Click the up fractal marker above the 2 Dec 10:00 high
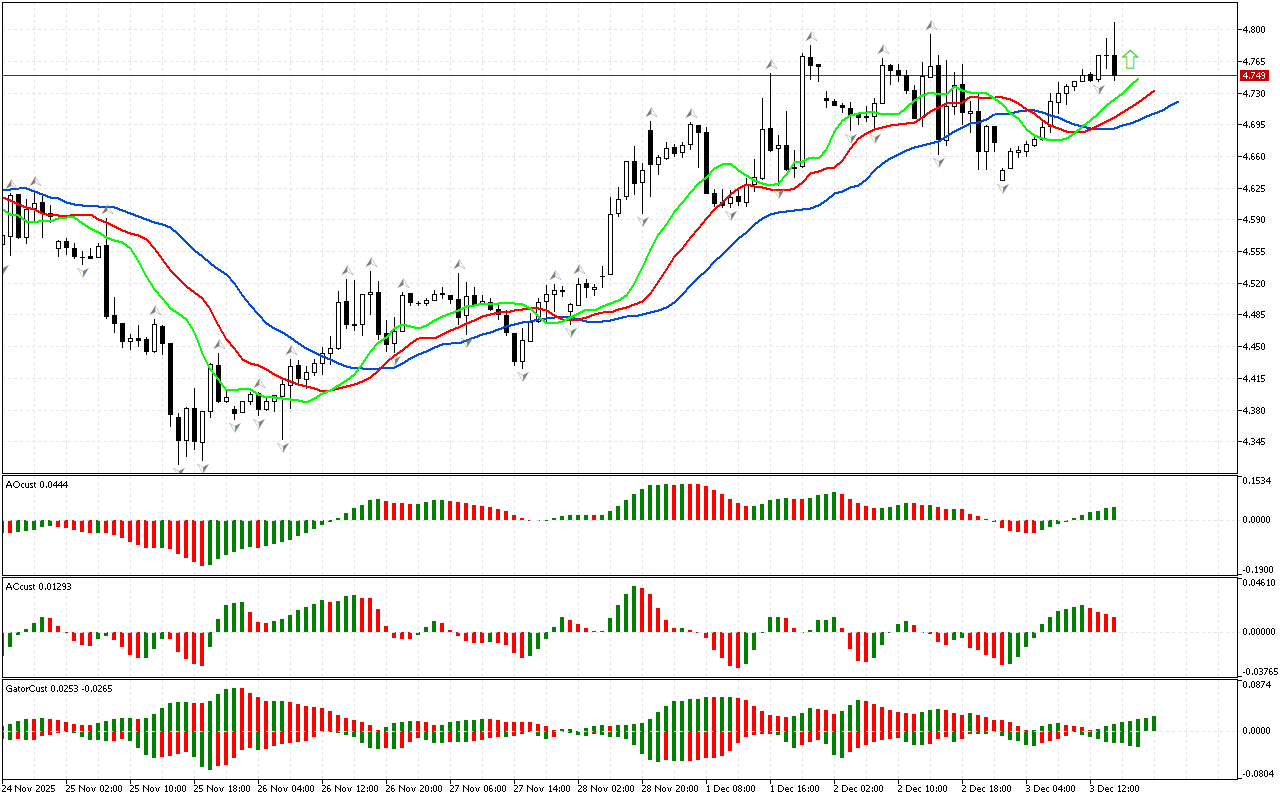Screen dimensions: 1280x800 pos(930,25)
